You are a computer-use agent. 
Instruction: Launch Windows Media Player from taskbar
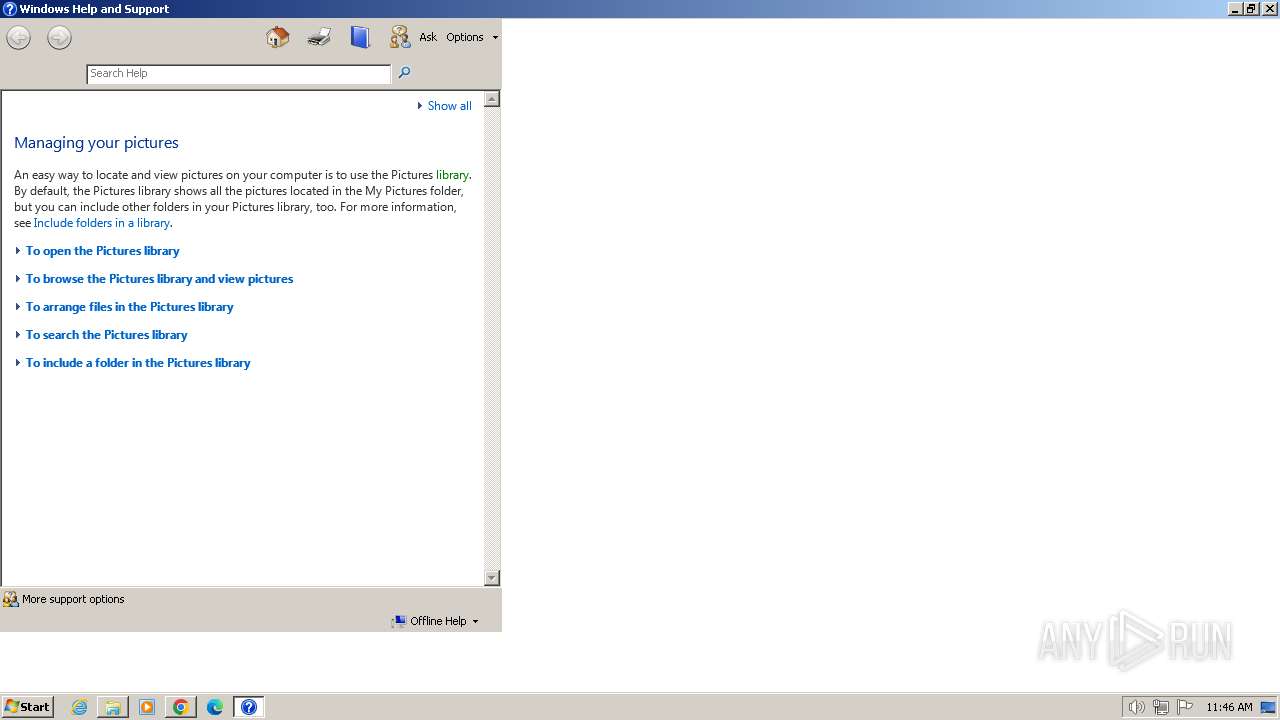pos(147,707)
